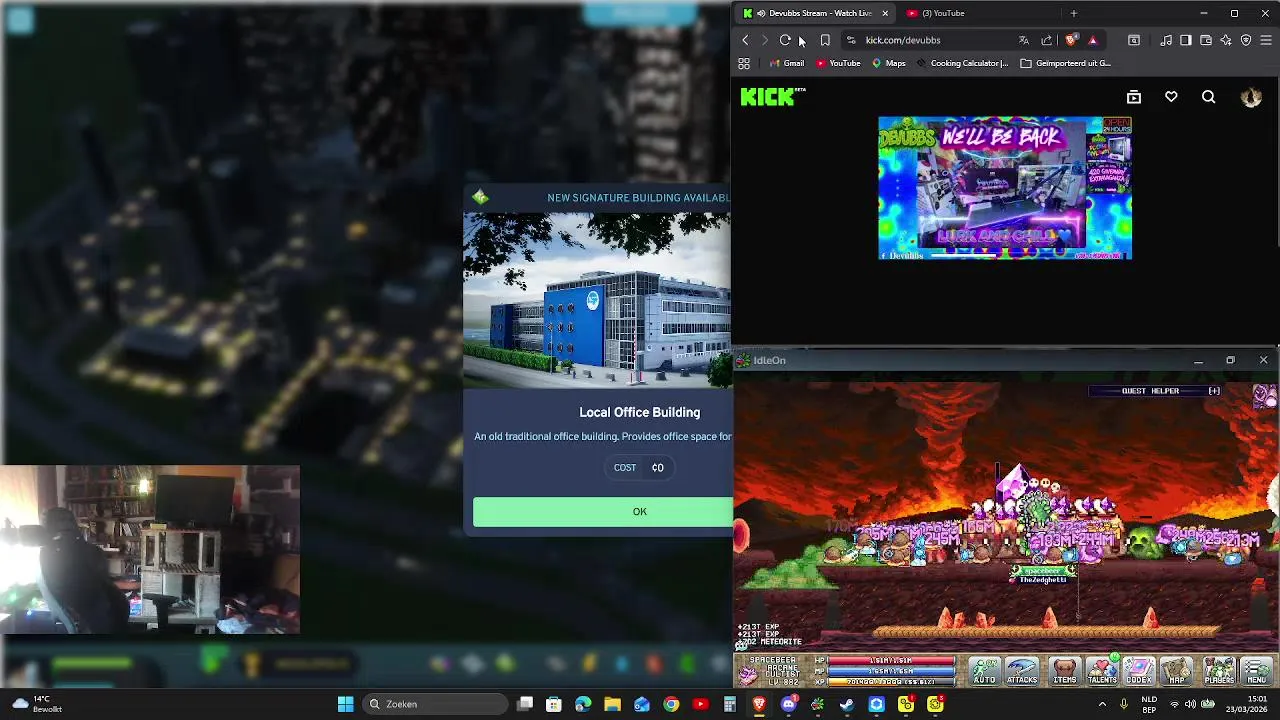The image size is (1280, 720).
Task: Toggle the microphone tray icon
Action: tap(1124, 704)
